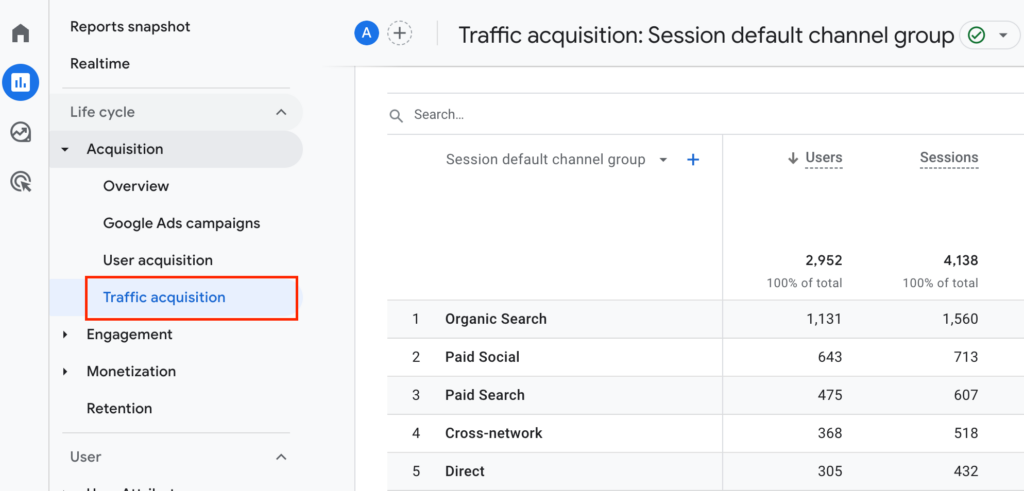This screenshot has height=491, width=1024.
Task: Click Cross-network users value 368
Action: 830,433
